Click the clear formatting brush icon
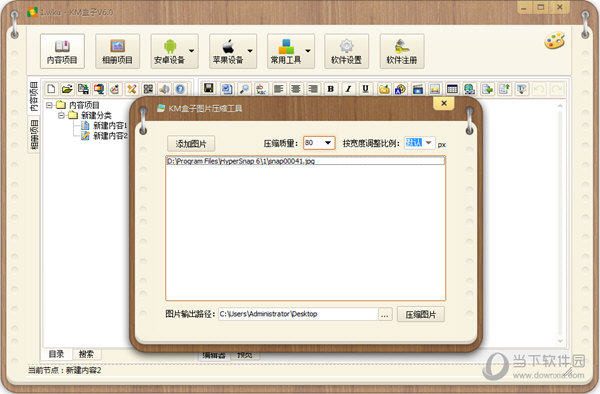This screenshot has height=394, width=600. click(x=522, y=89)
